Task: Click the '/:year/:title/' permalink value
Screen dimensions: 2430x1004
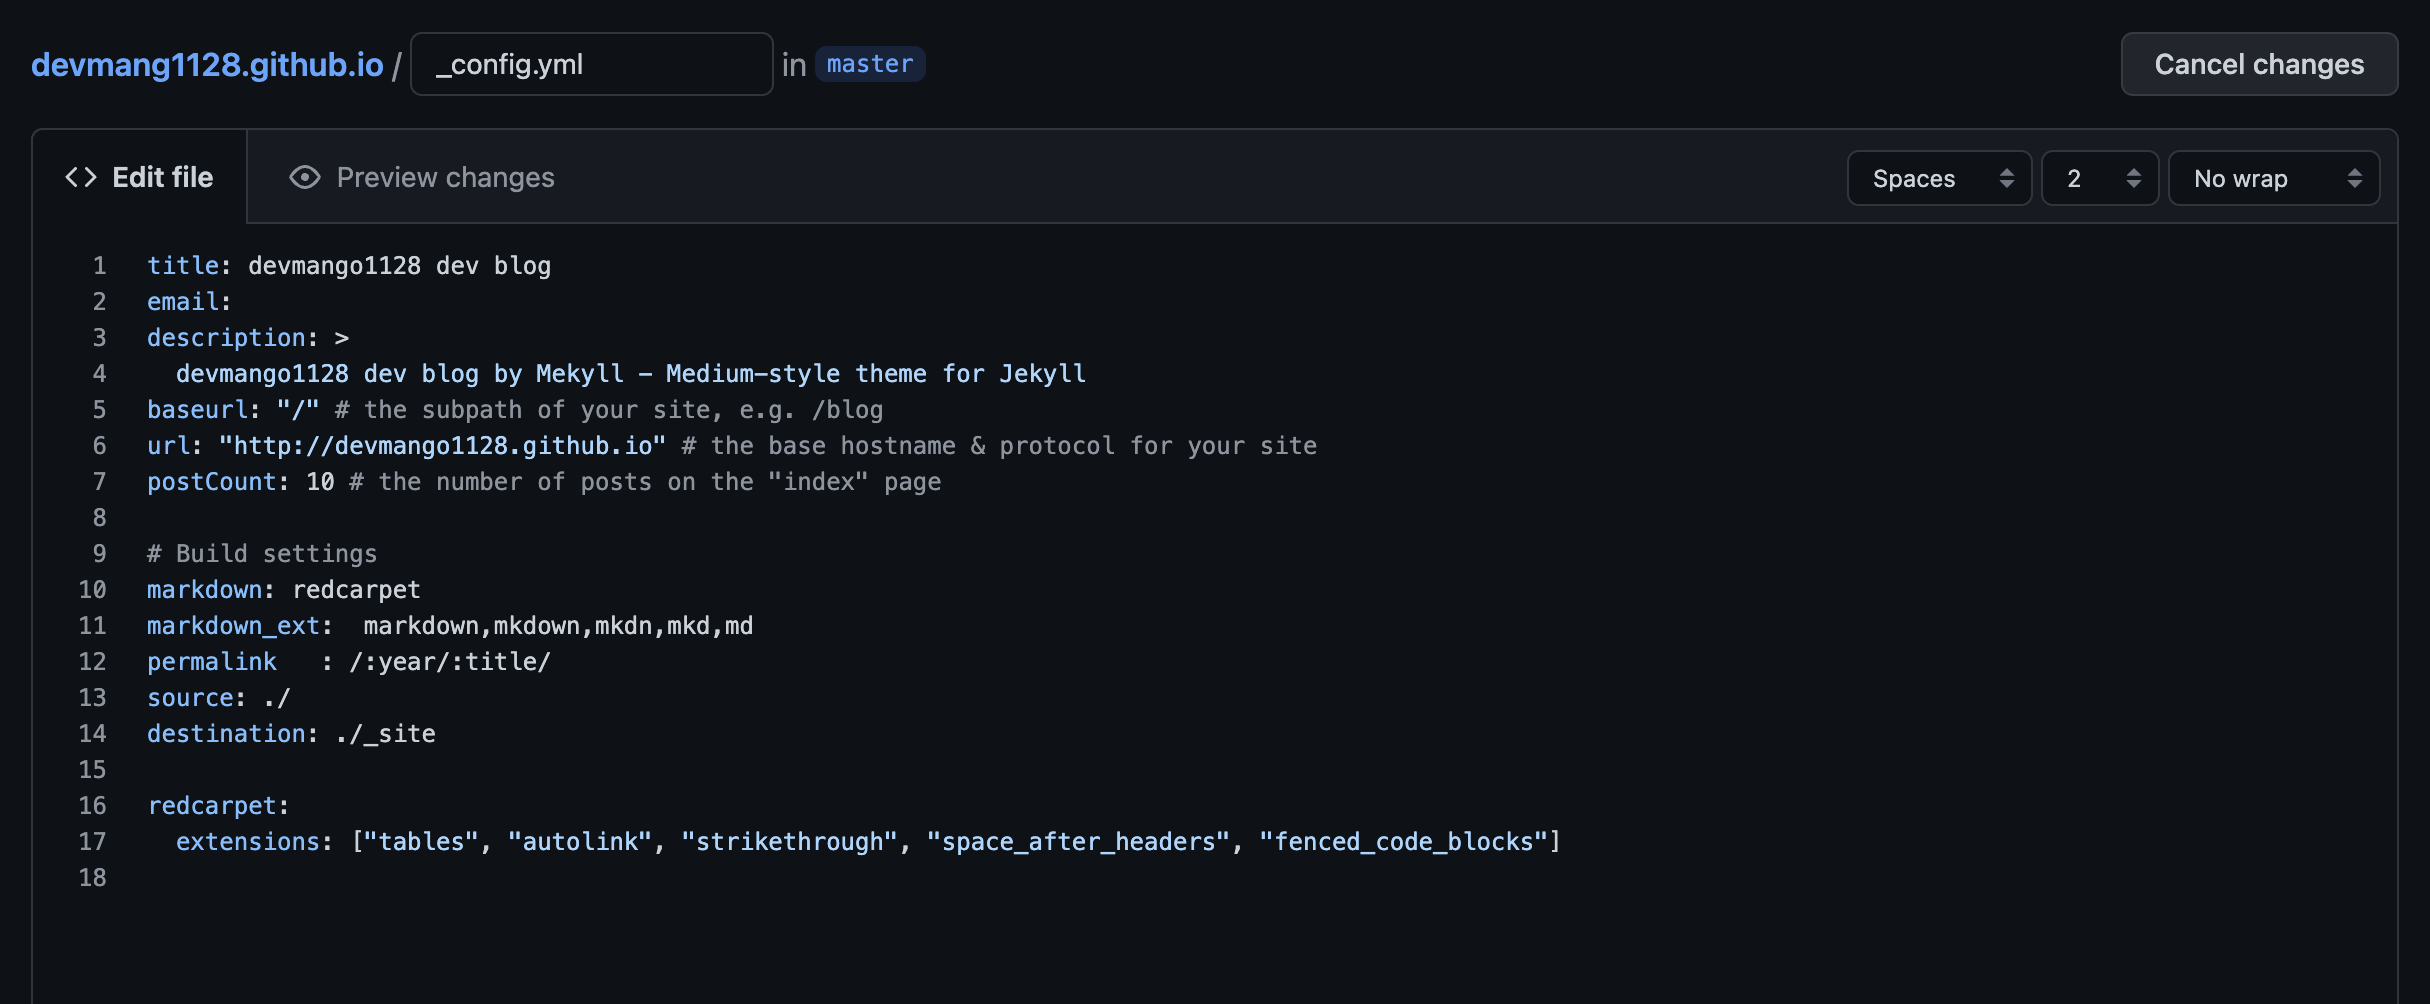Action: [450, 661]
